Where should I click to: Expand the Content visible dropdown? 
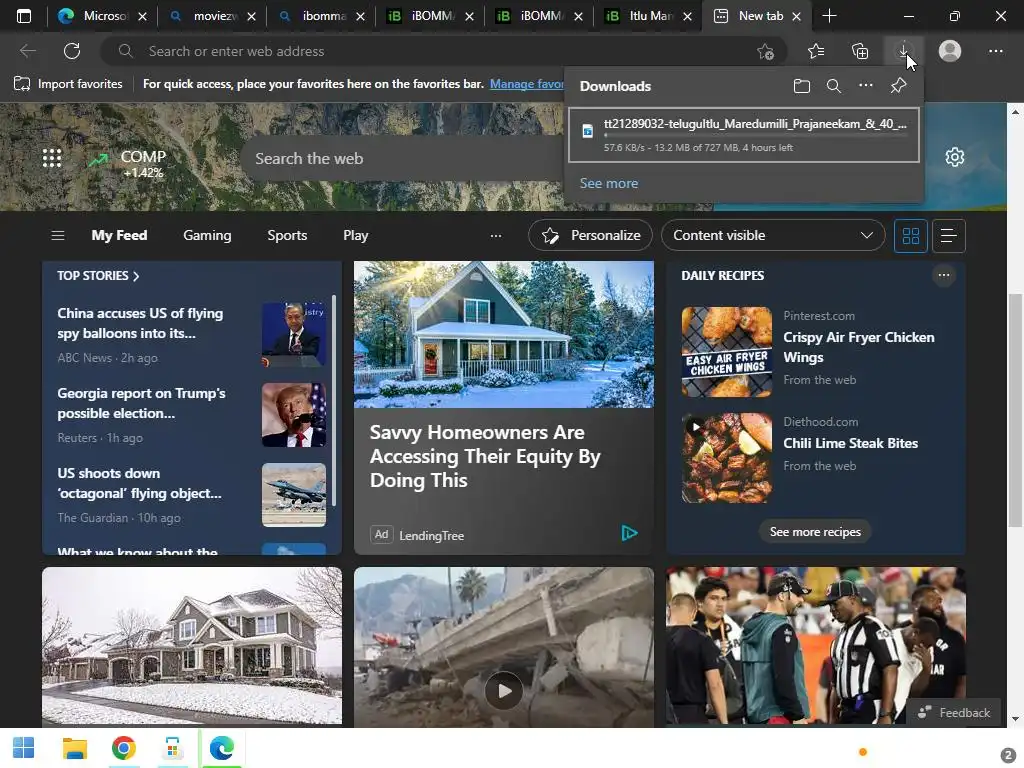[773, 235]
